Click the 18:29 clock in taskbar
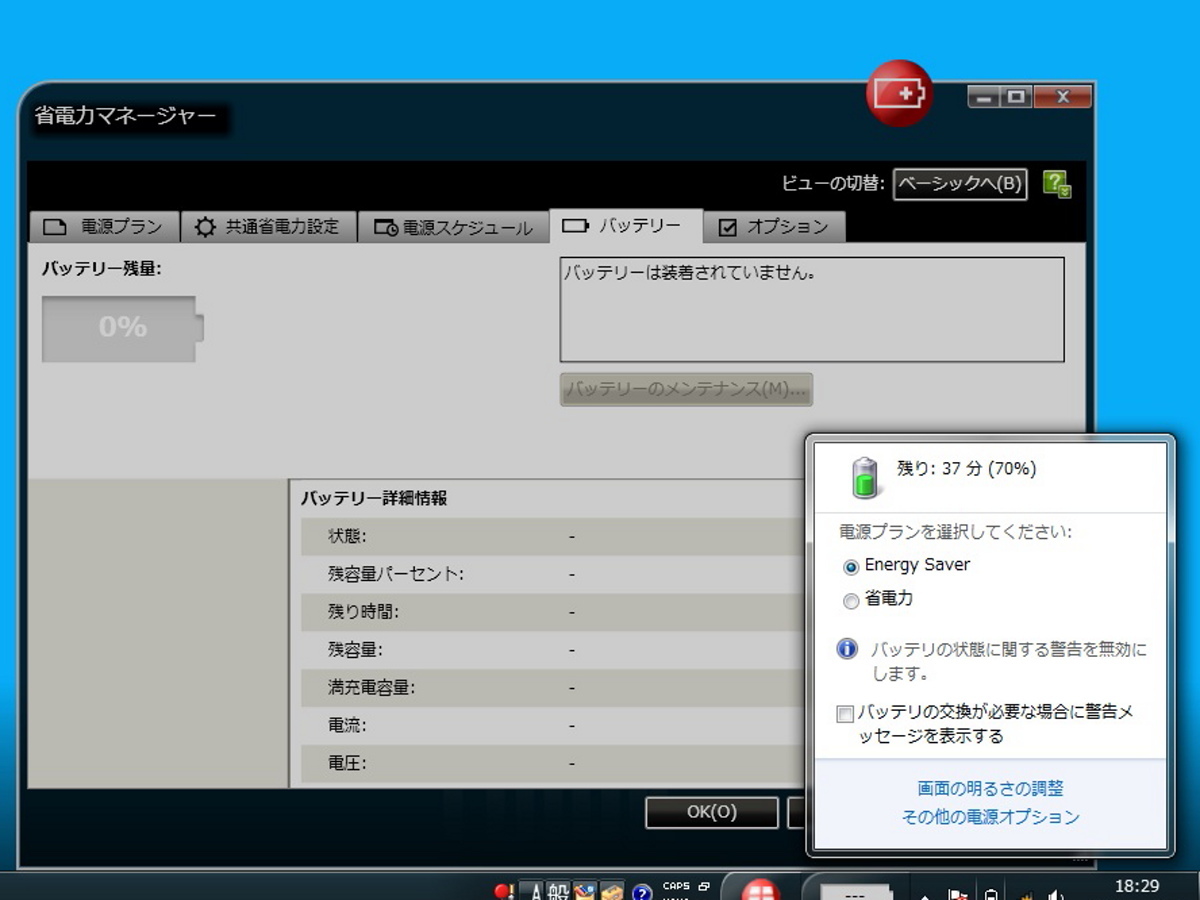The height and width of the screenshot is (900, 1200). point(1136,886)
